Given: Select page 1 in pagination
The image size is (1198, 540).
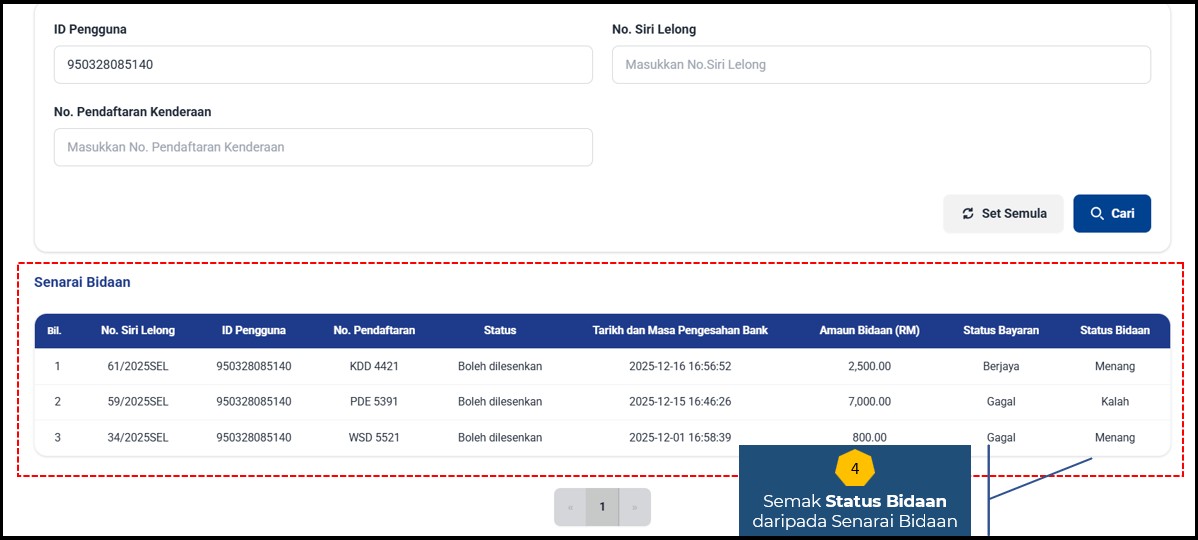Looking at the screenshot, I should (x=602, y=507).
